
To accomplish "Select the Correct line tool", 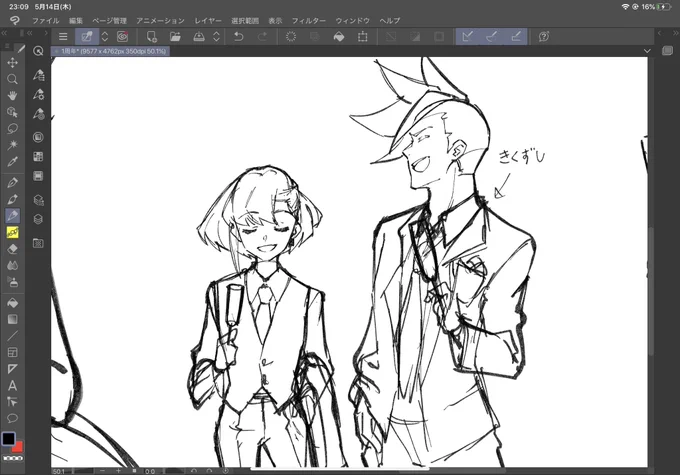I will pyautogui.click(x=13, y=402).
